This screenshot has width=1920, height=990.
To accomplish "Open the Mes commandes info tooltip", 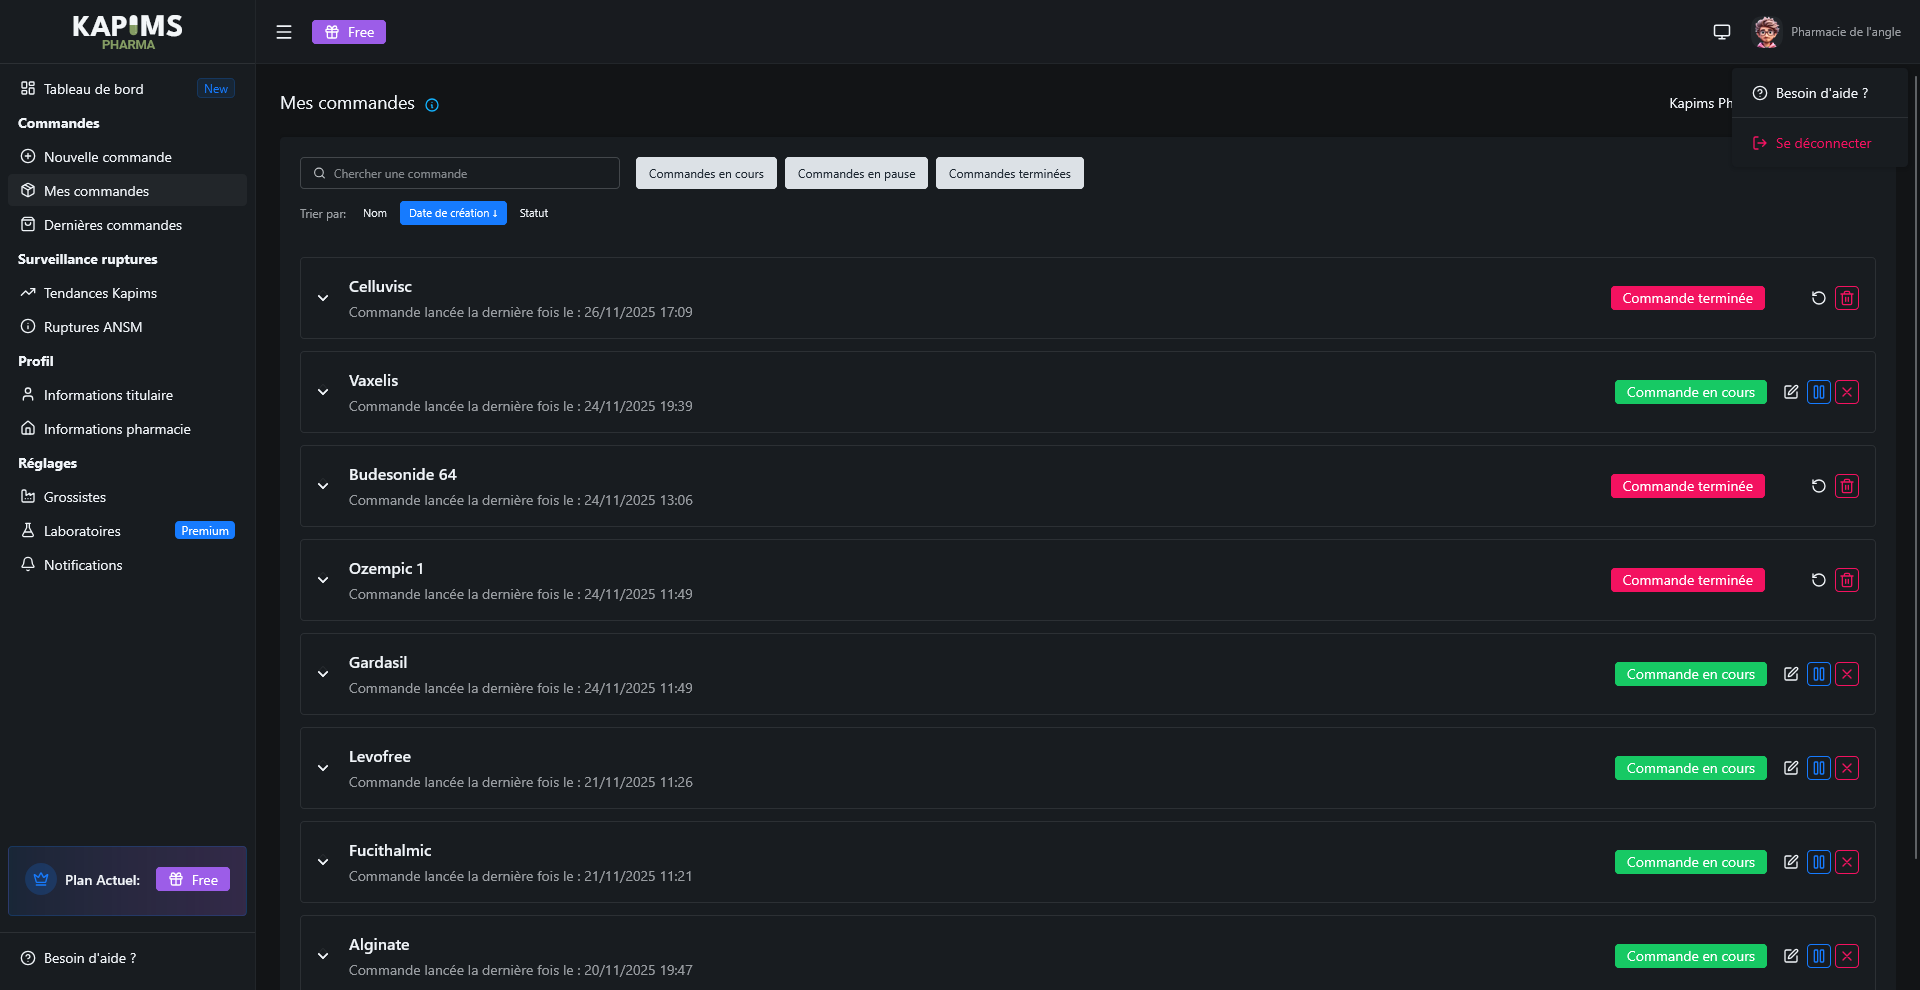I will [432, 104].
